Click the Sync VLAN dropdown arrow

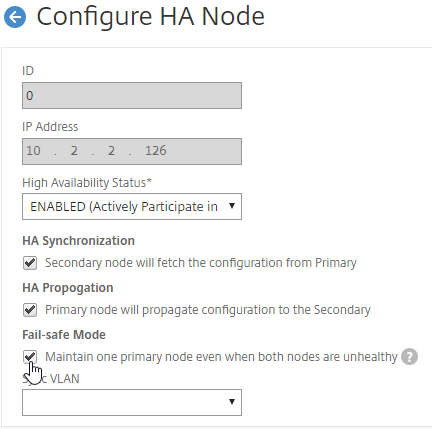(232, 402)
